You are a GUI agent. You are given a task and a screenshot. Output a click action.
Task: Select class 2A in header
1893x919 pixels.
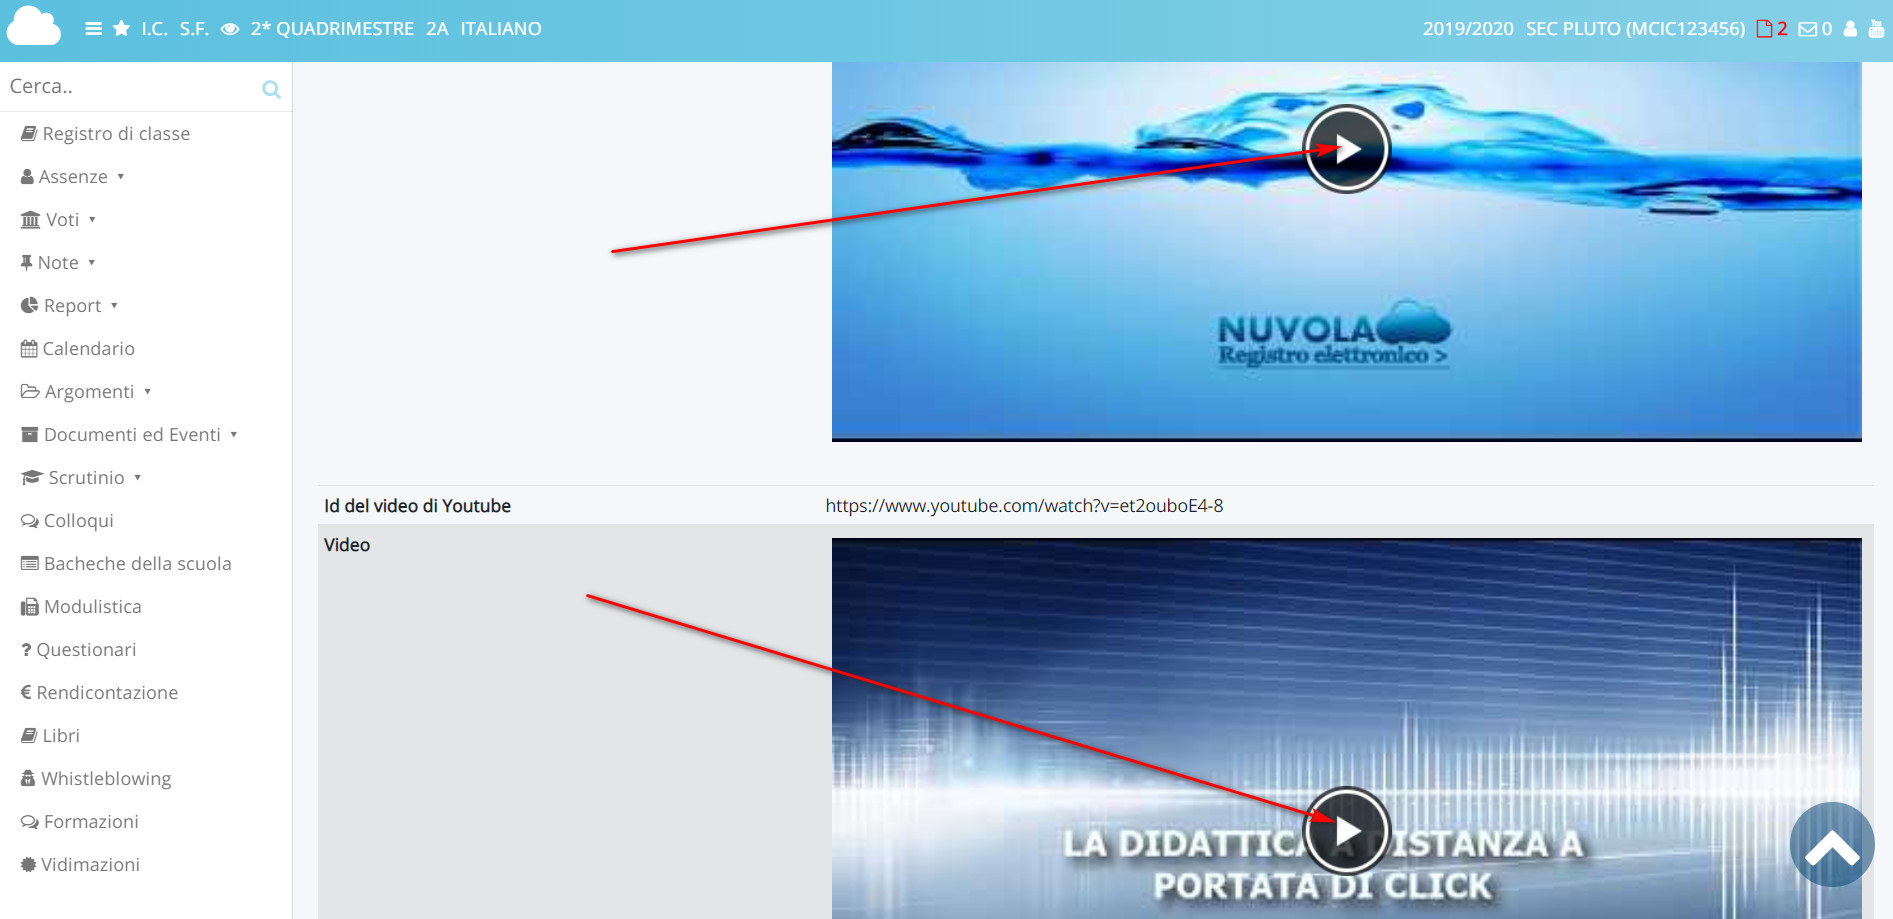click(x=437, y=29)
